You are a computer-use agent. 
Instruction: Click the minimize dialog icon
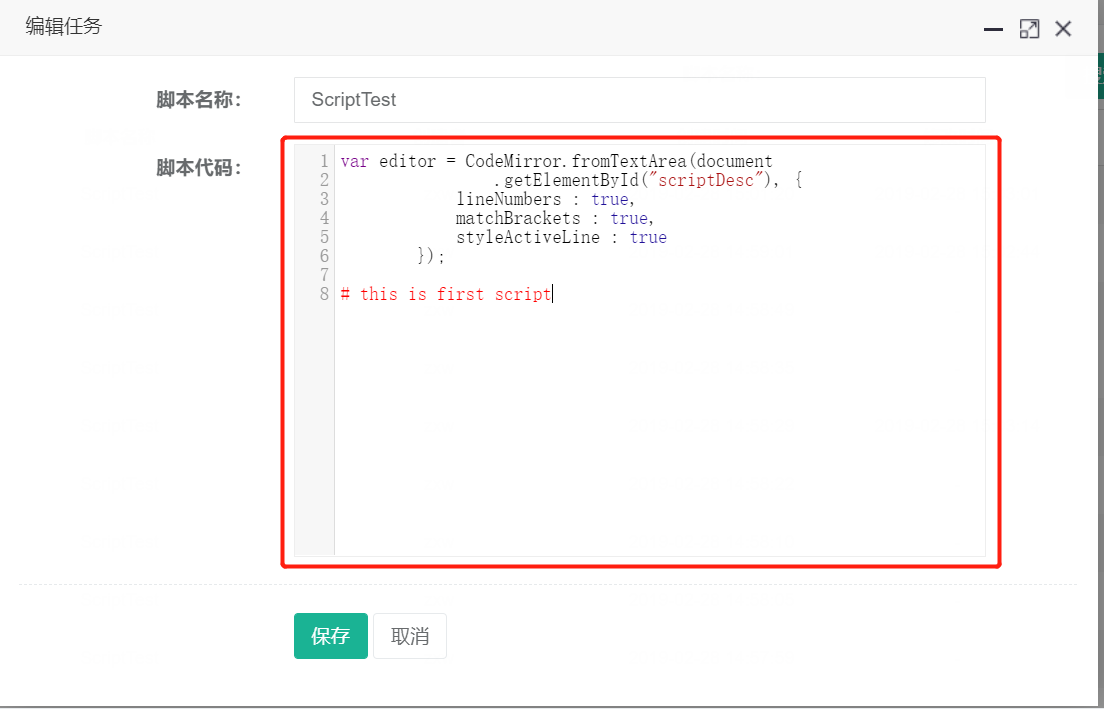tap(993, 30)
